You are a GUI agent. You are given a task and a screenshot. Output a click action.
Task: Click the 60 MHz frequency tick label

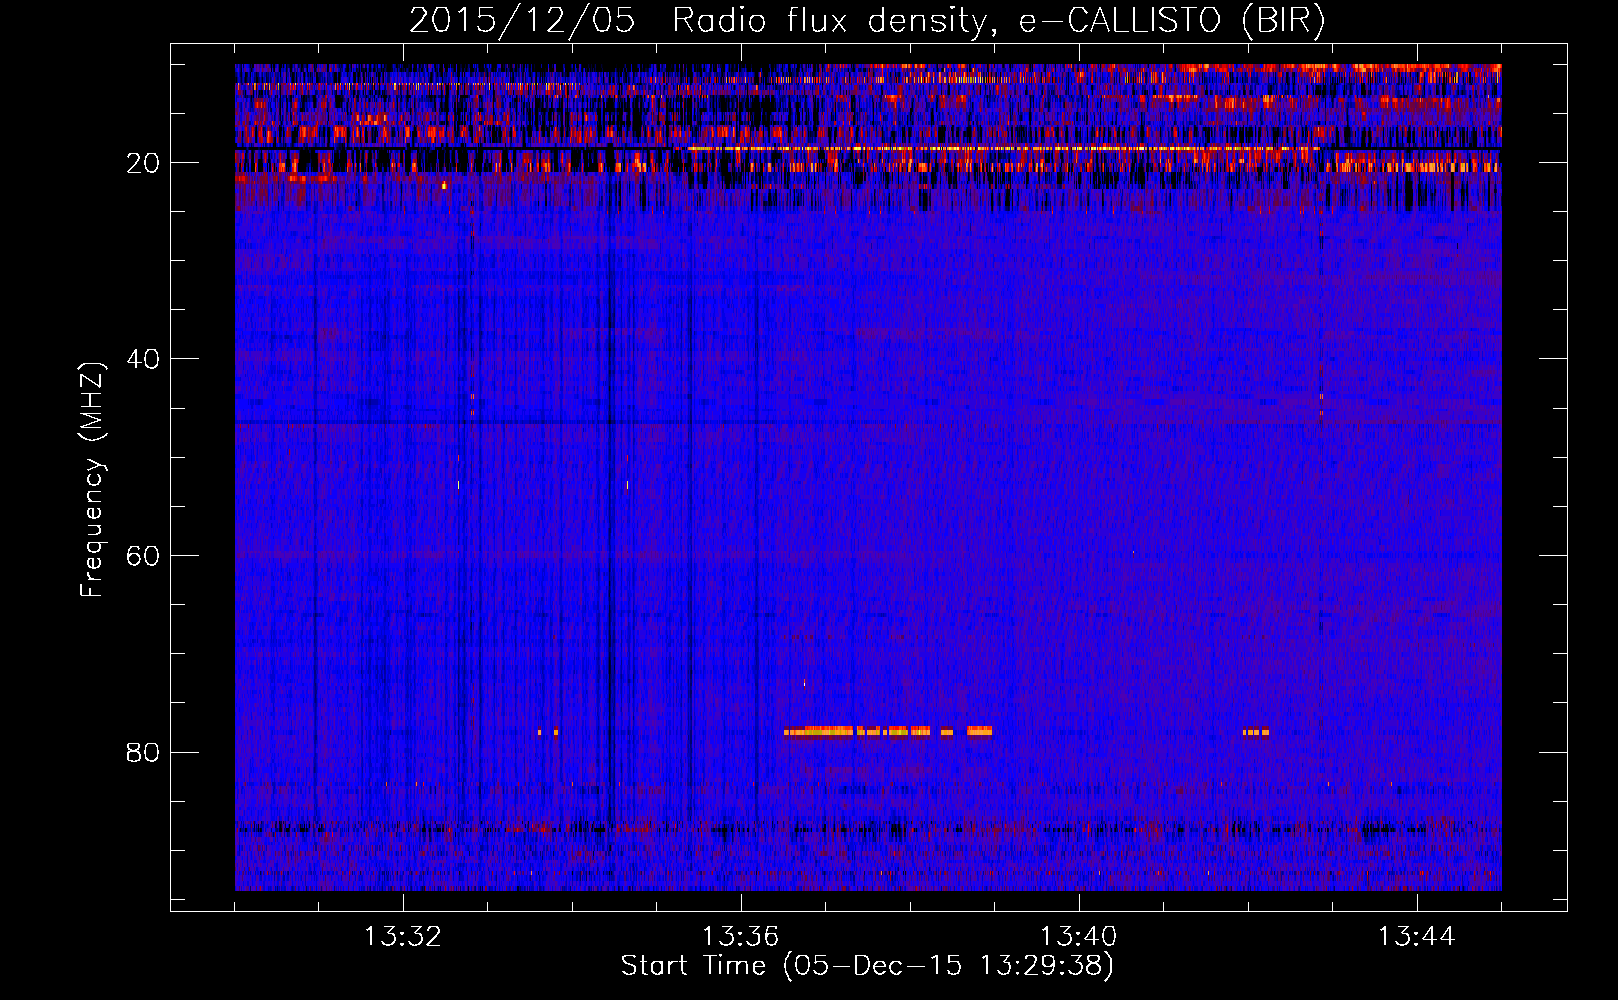(x=143, y=556)
